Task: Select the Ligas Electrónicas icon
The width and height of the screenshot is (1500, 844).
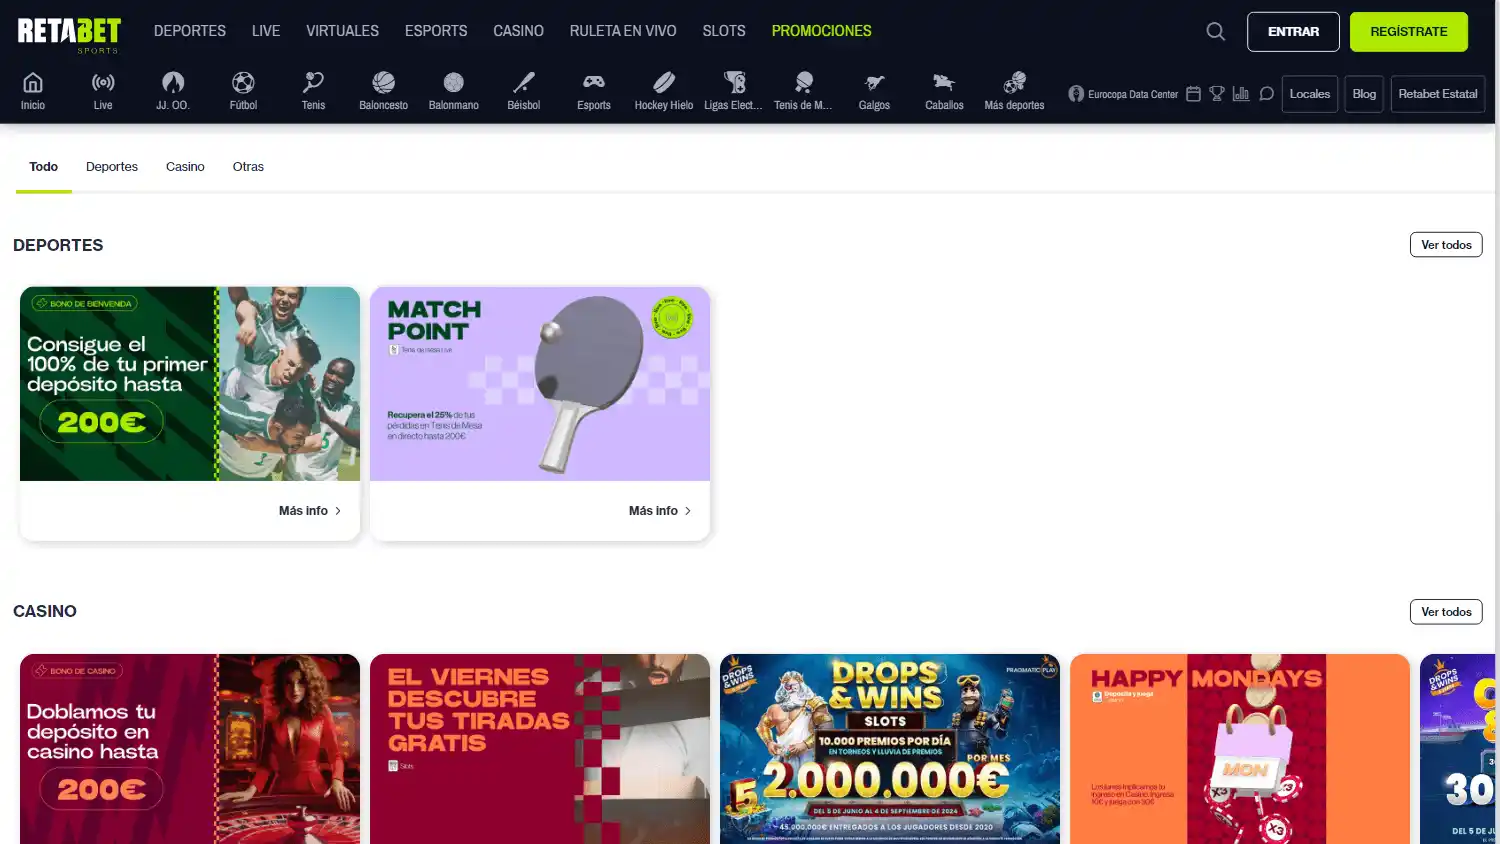Action: tap(733, 82)
